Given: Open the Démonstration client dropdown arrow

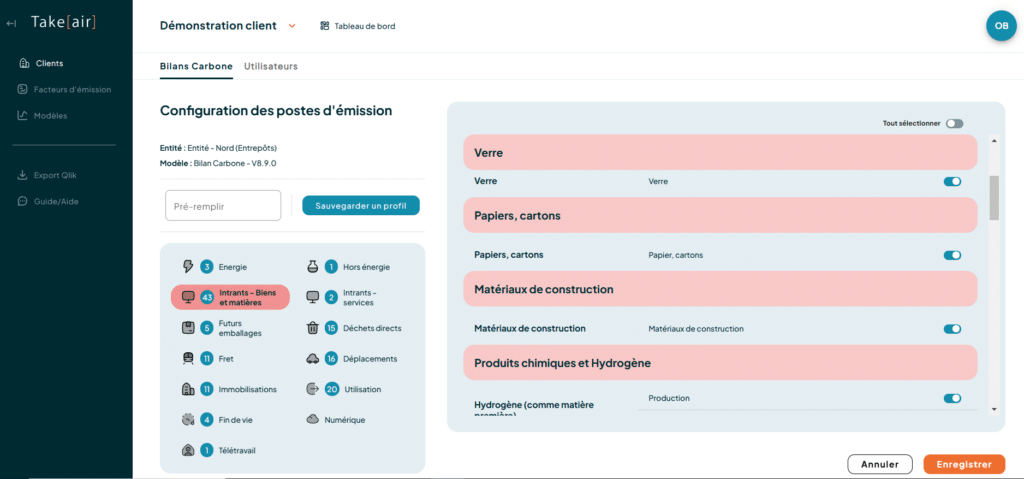Looking at the screenshot, I should click(x=292, y=26).
